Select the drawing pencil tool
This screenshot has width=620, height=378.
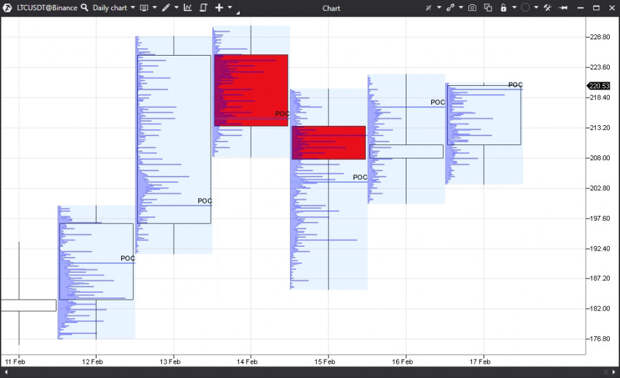(x=166, y=8)
